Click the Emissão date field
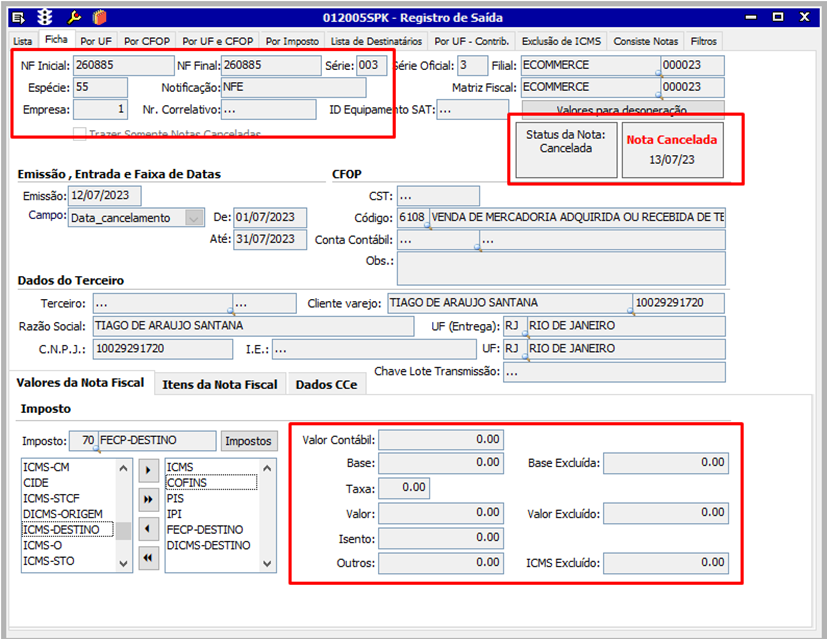This screenshot has width=827, height=639. 104,196
